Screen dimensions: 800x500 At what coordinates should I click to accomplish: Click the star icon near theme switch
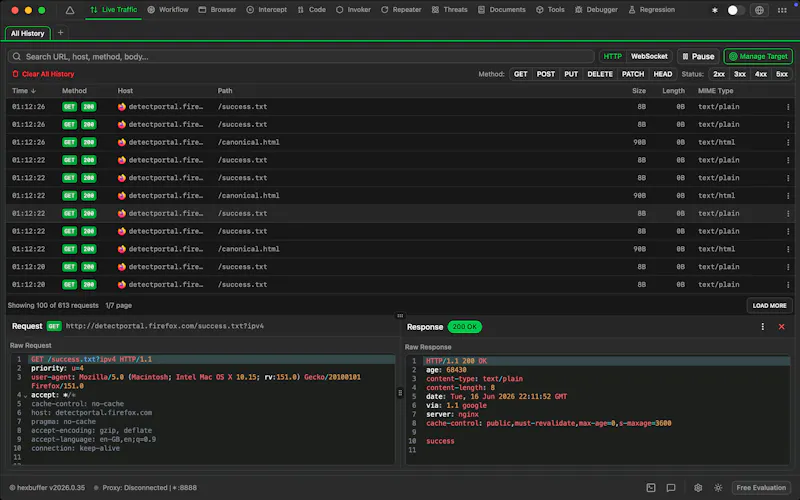715,10
